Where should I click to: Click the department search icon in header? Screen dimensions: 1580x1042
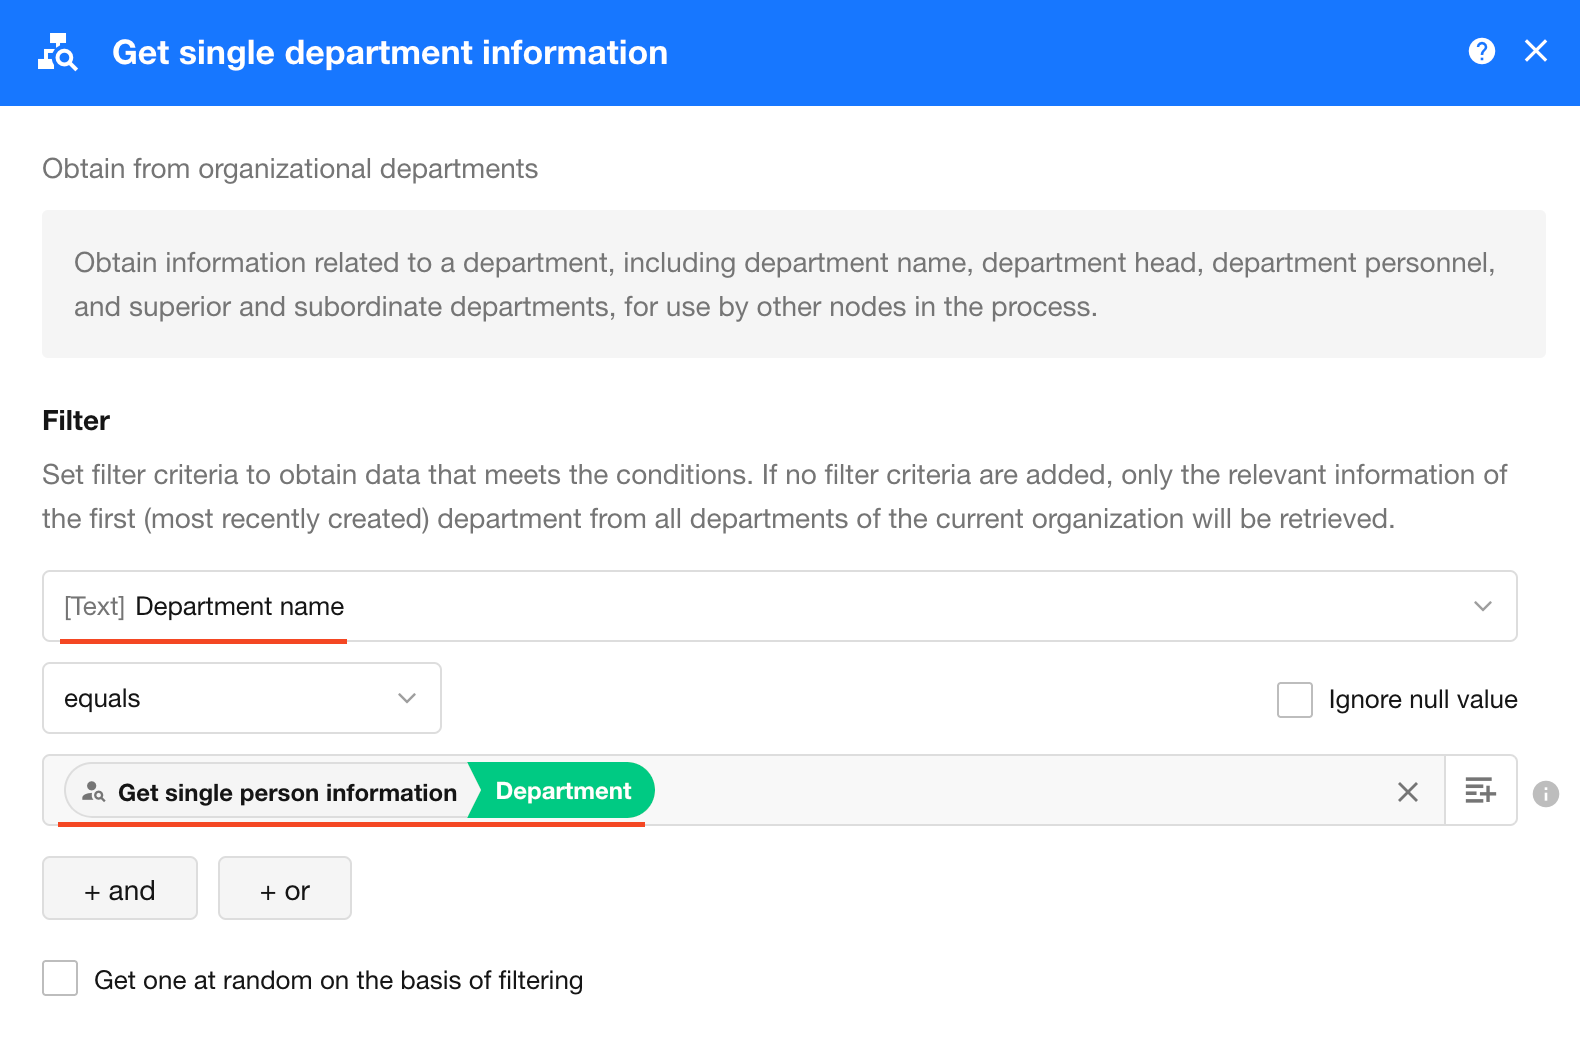57,52
